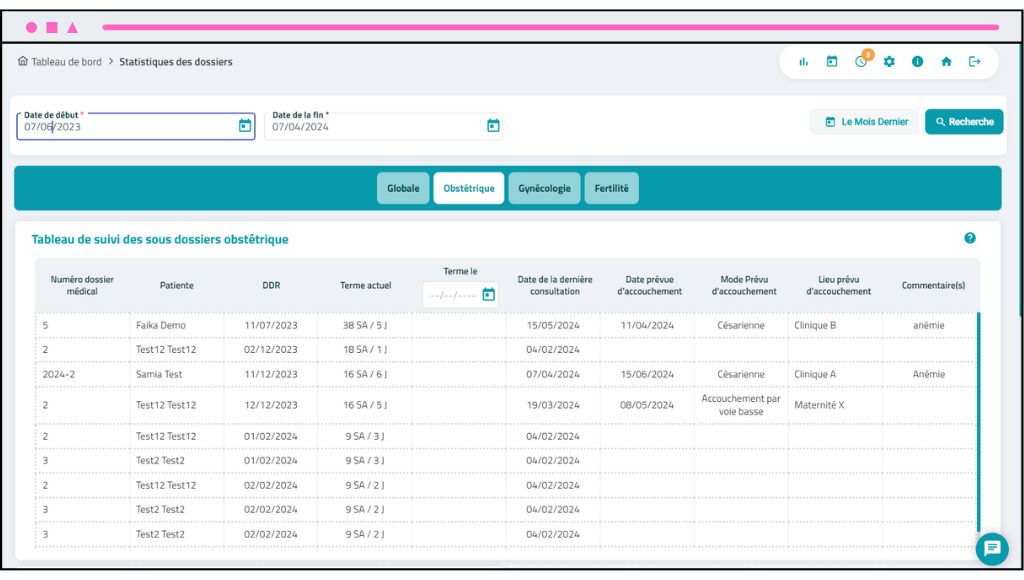1024x580 pixels.
Task: Open calendar picker in Terme le column
Action: pyautogui.click(x=488, y=295)
